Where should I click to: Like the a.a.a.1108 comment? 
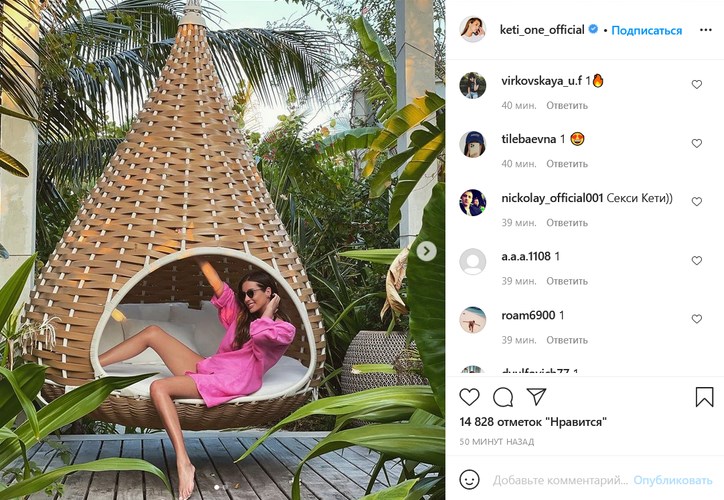tap(696, 261)
